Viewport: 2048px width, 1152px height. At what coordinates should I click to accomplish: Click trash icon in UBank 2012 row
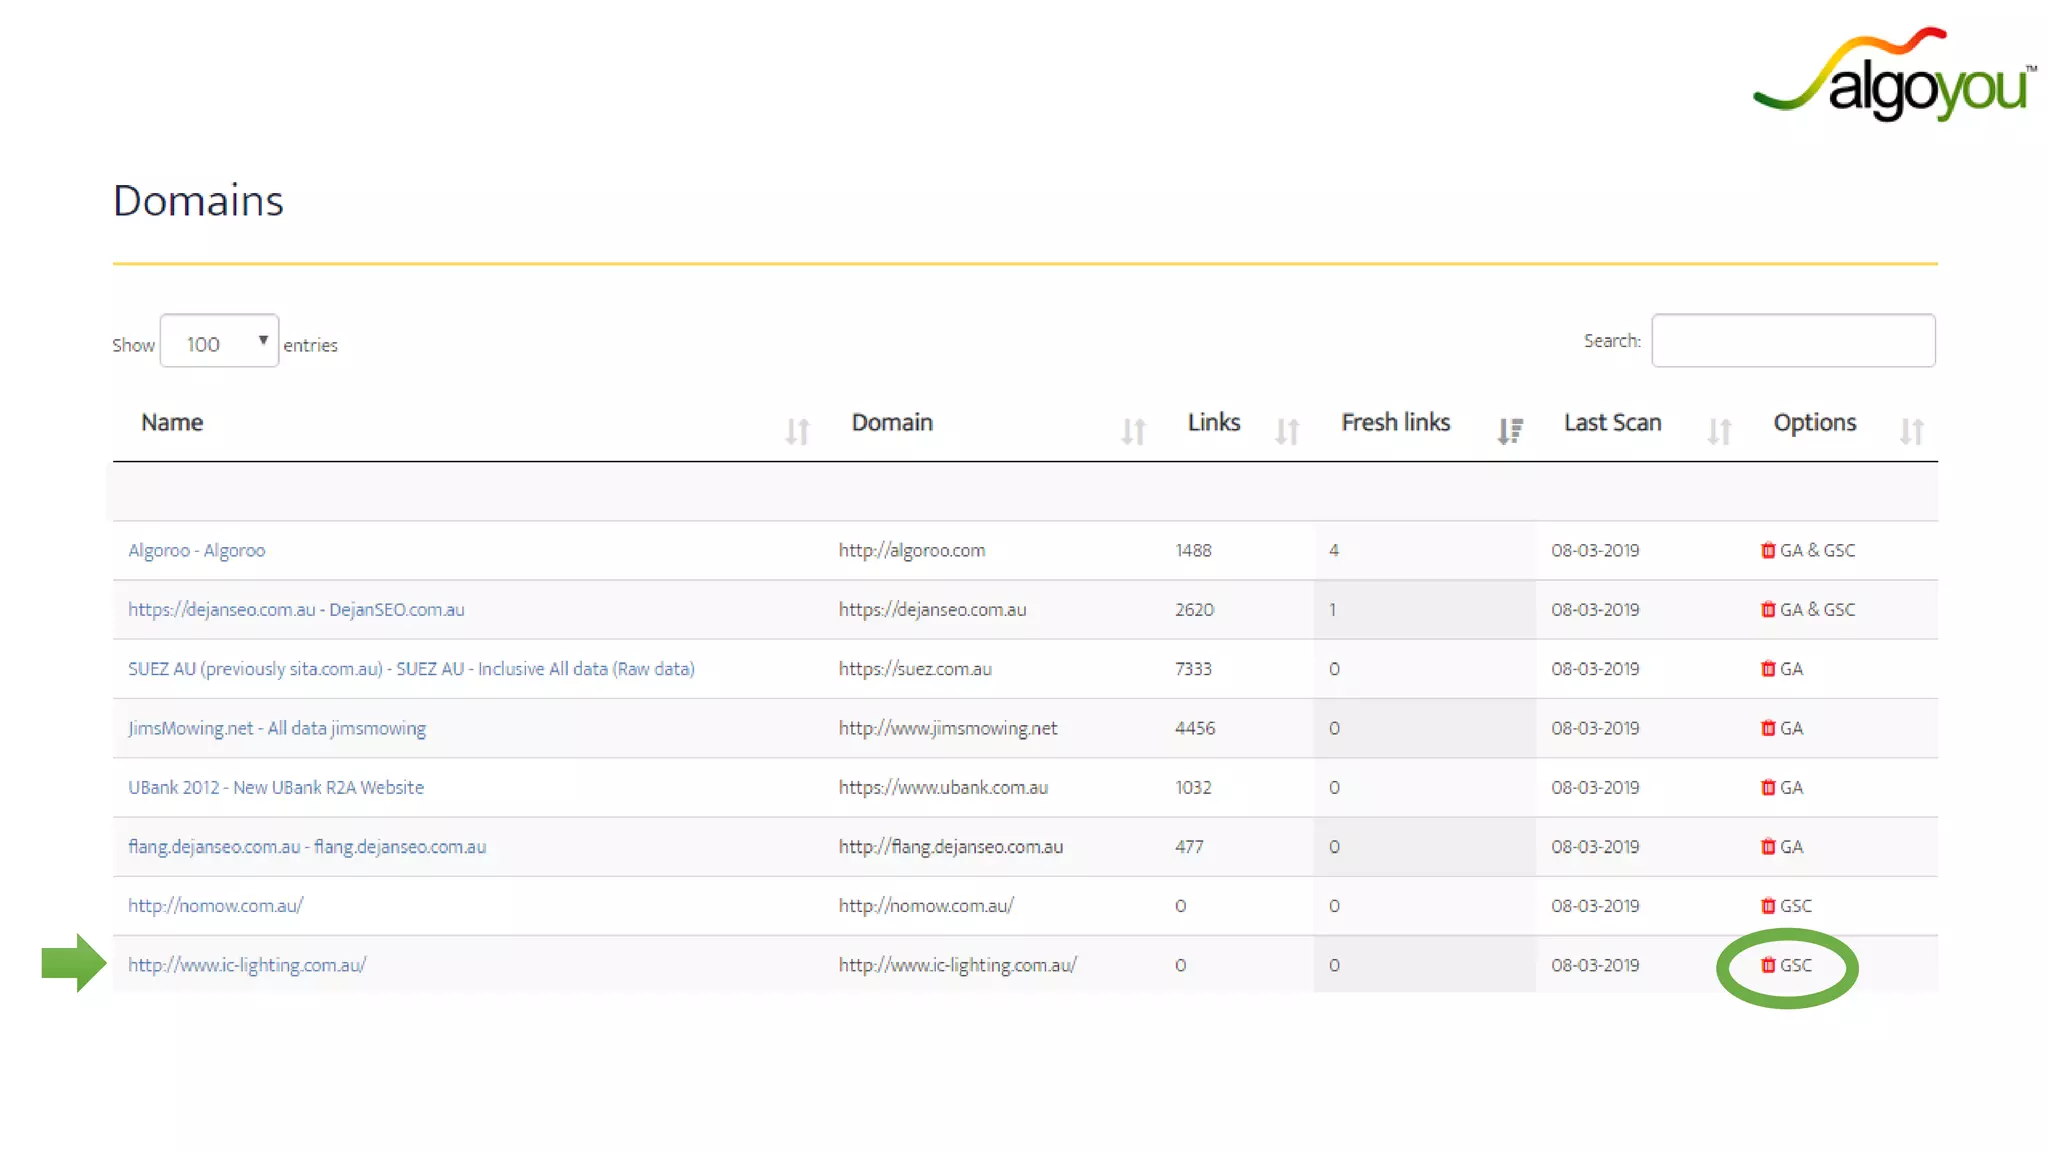(x=1767, y=787)
